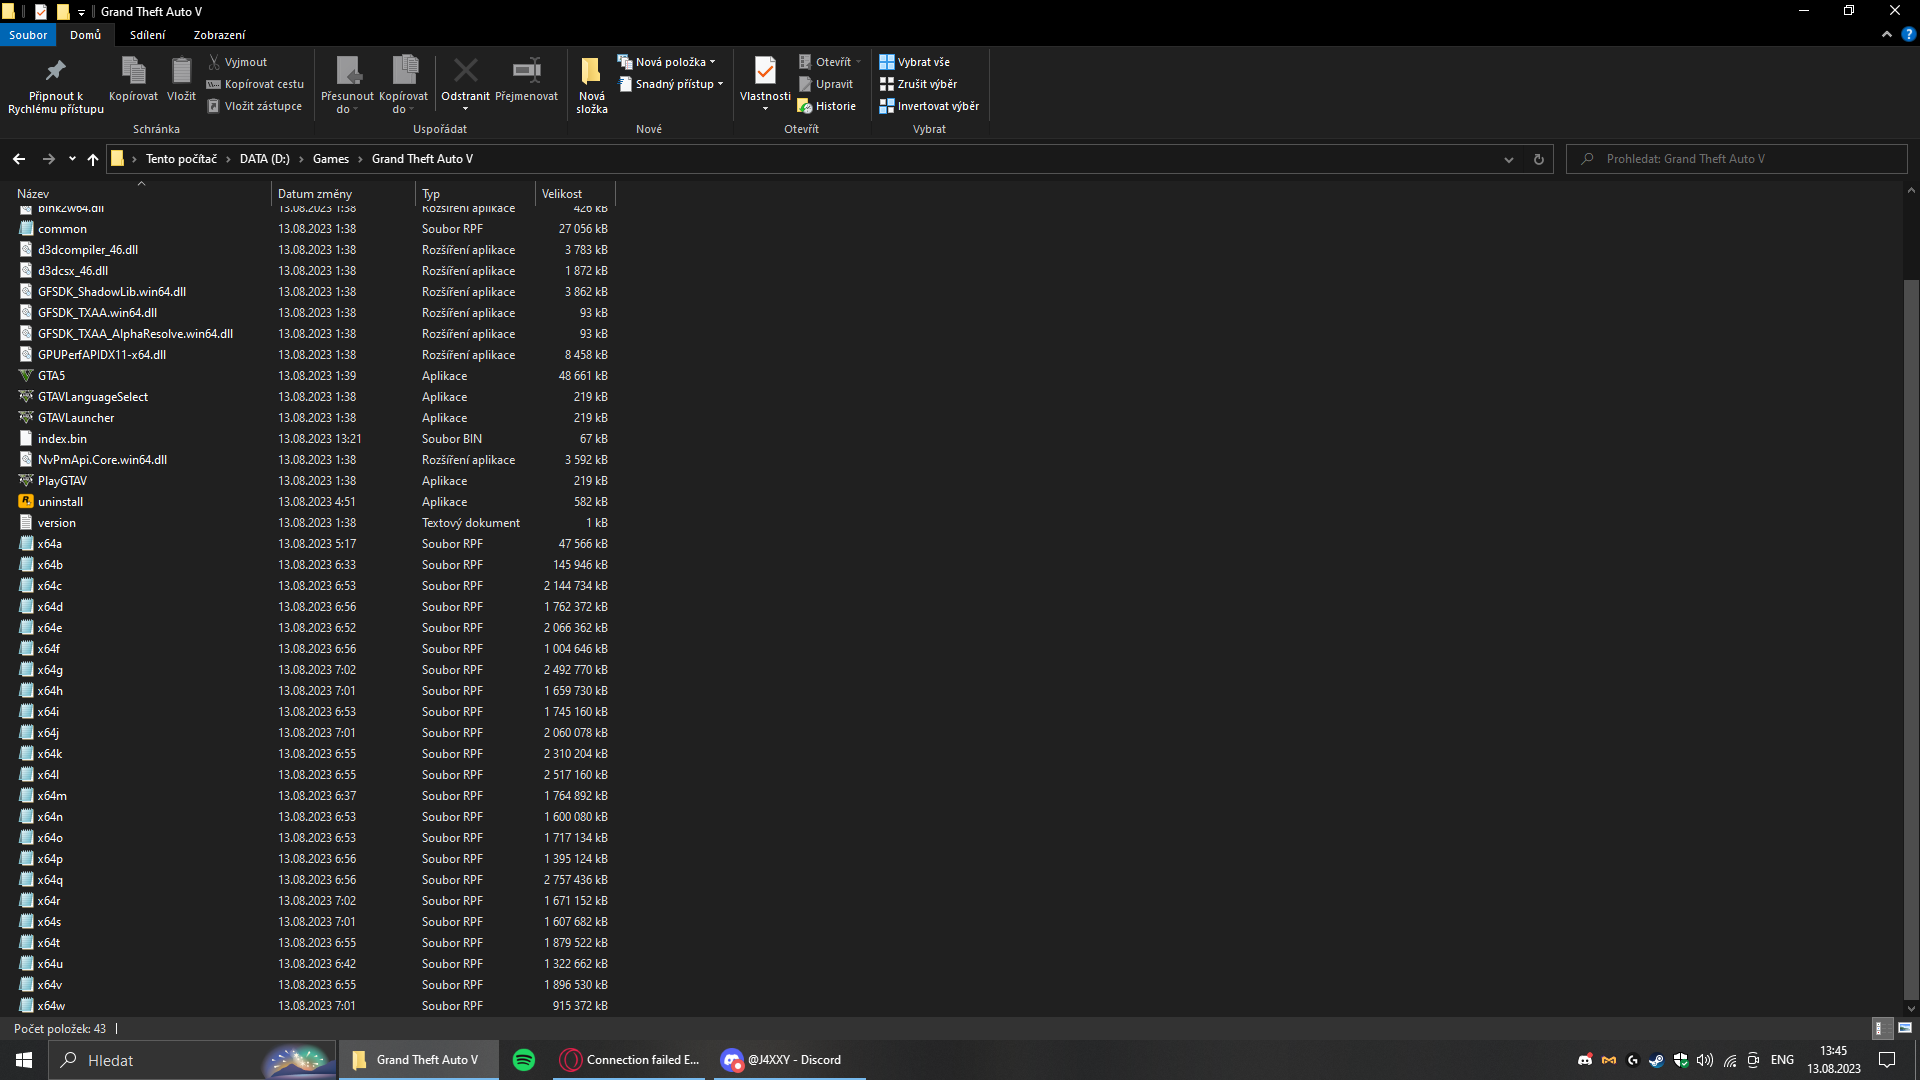This screenshot has width=1920, height=1080.
Task: Click the Vložit paste icon
Action: pos(181,71)
